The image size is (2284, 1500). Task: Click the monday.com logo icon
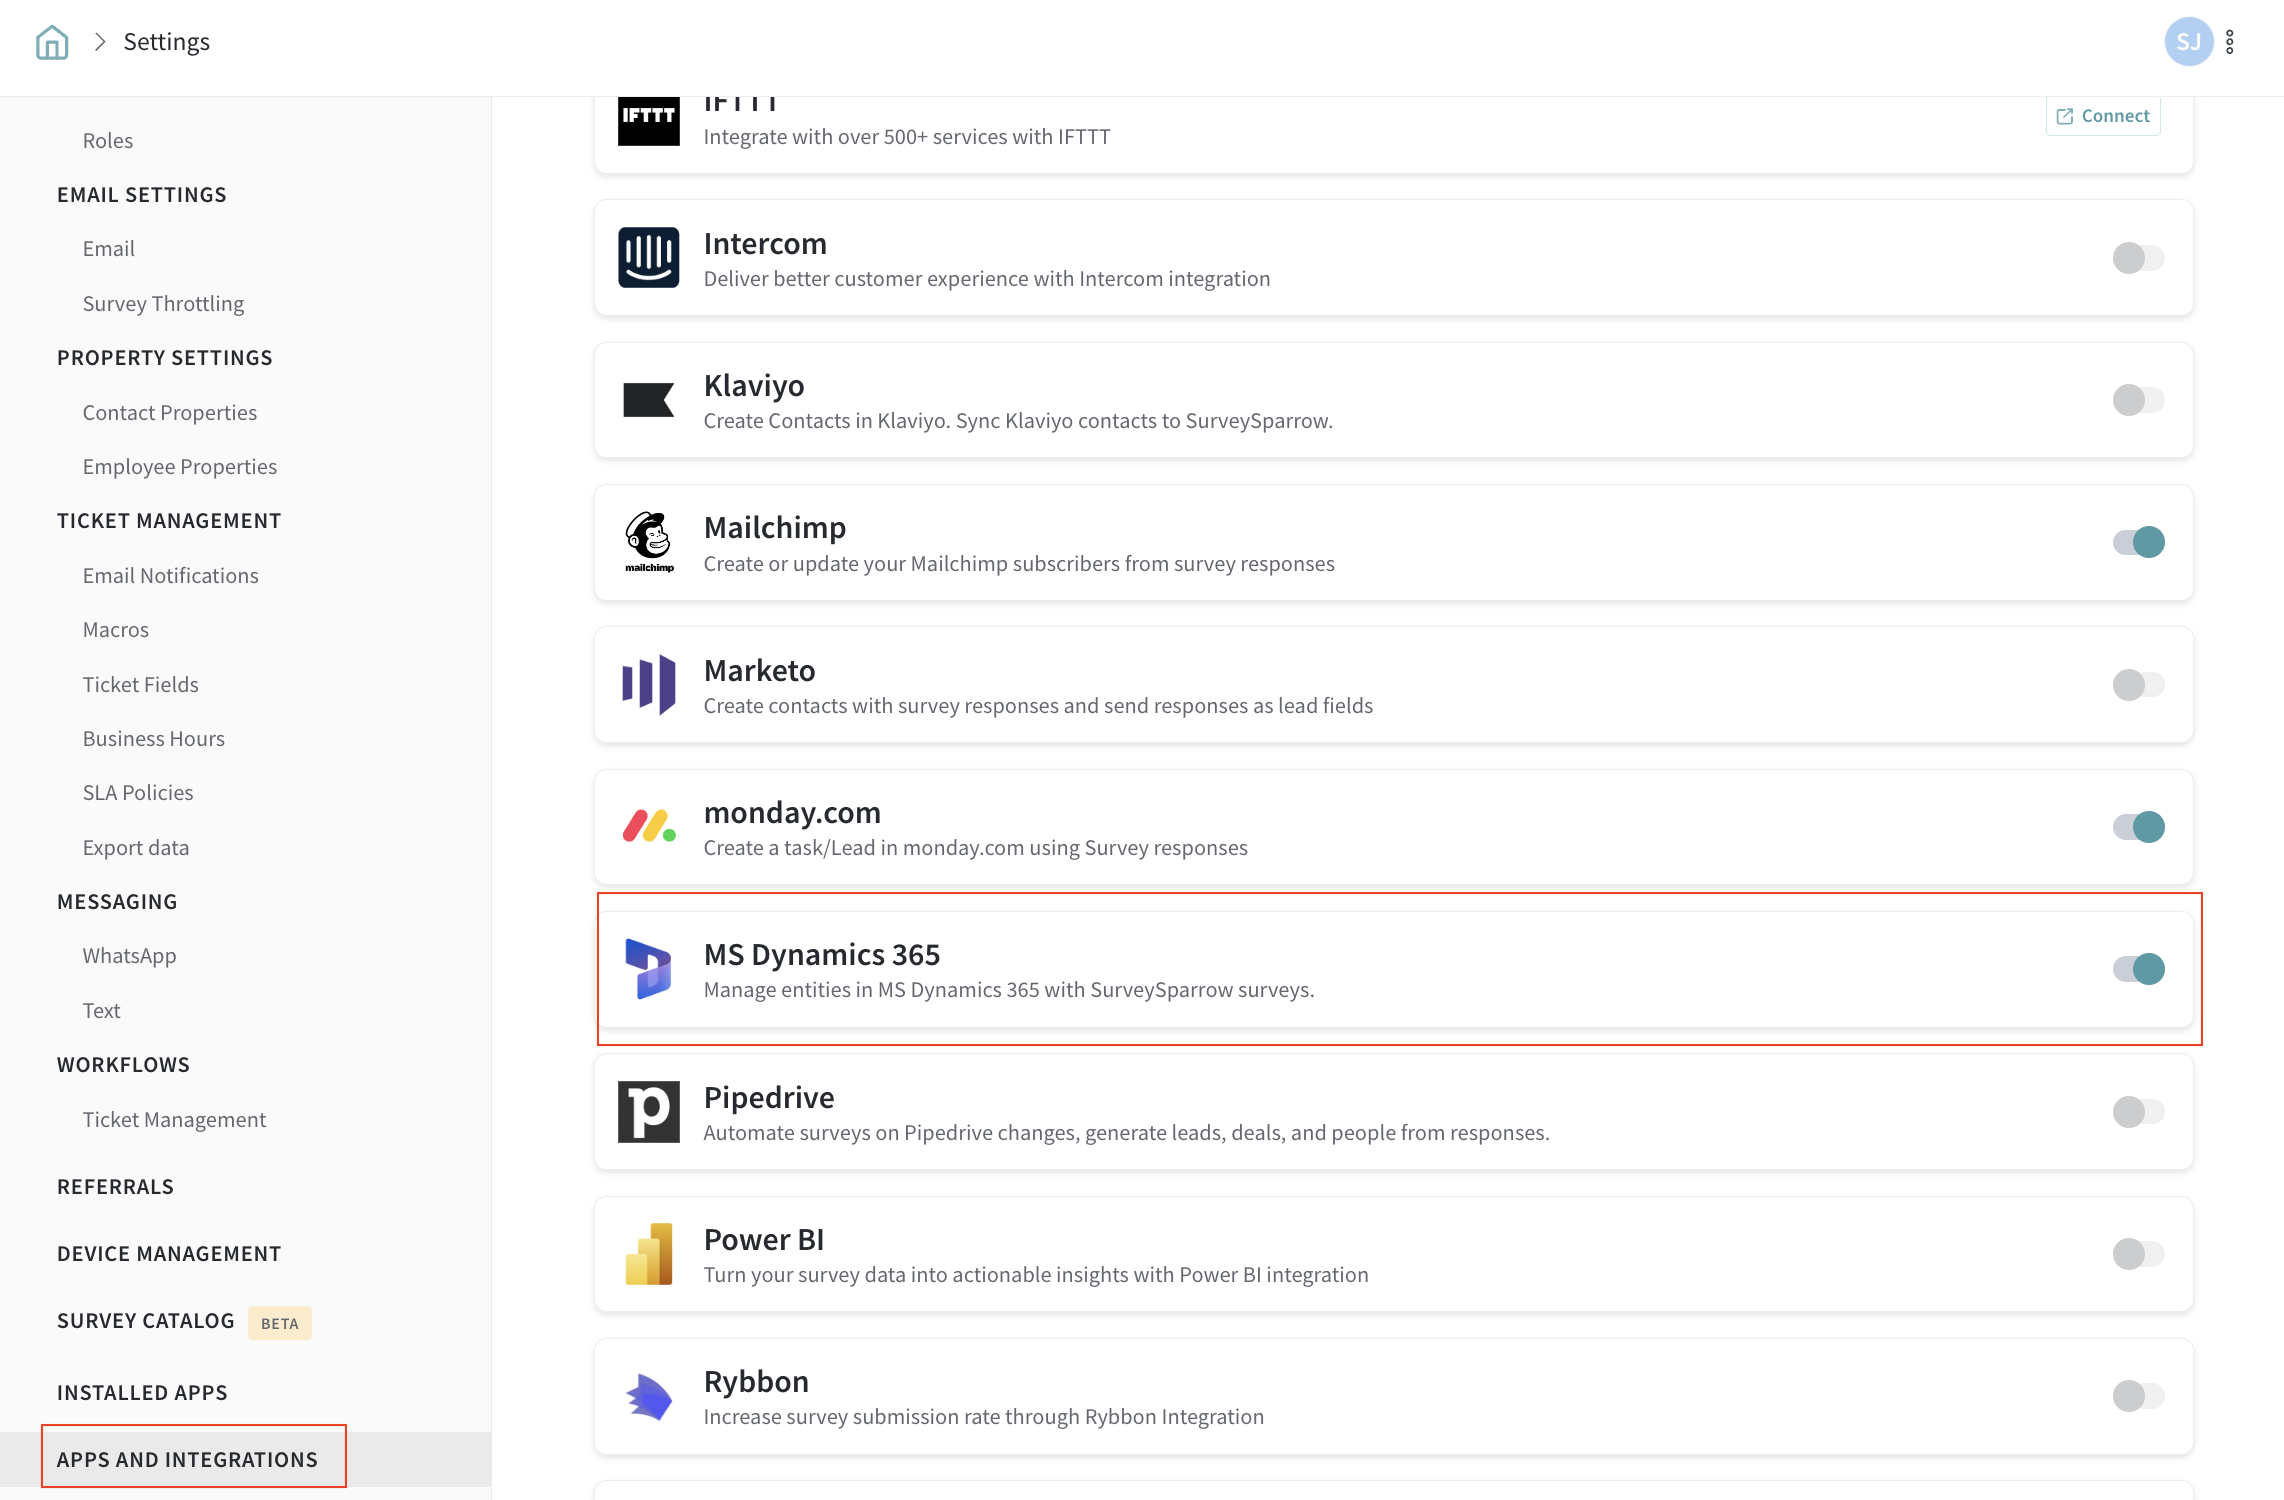coord(648,827)
